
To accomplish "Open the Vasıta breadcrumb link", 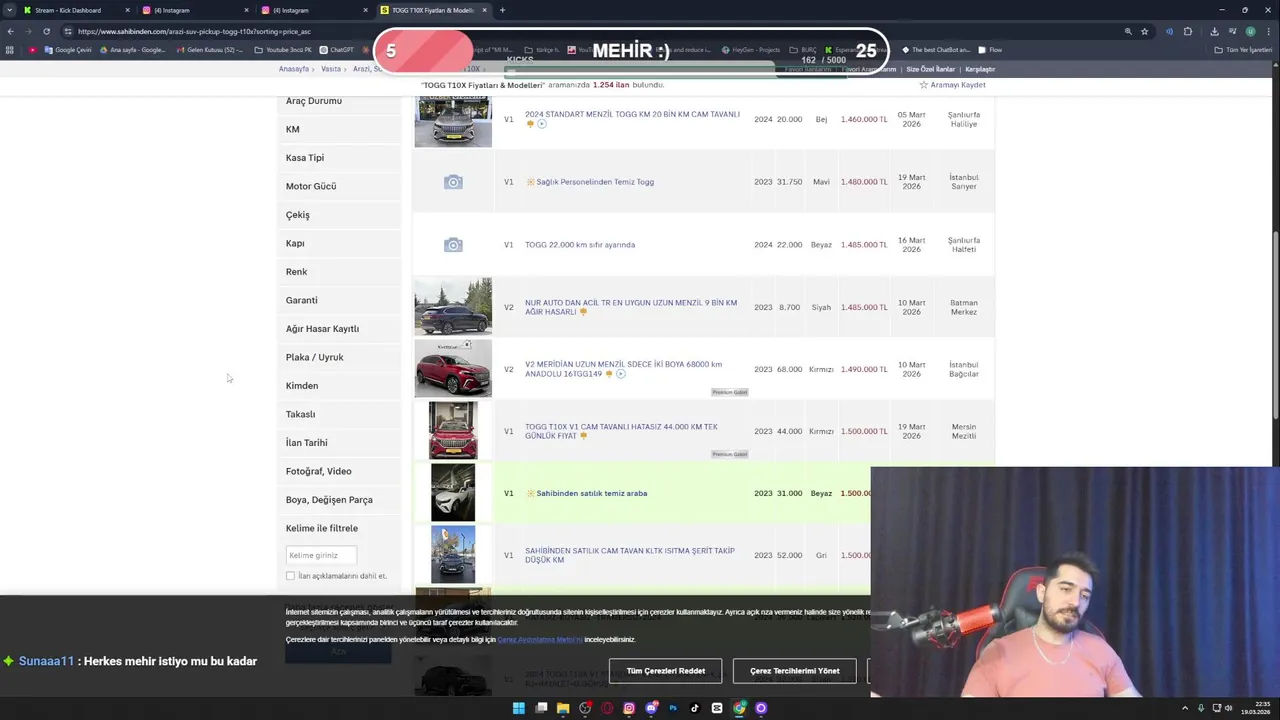I will coord(331,69).
